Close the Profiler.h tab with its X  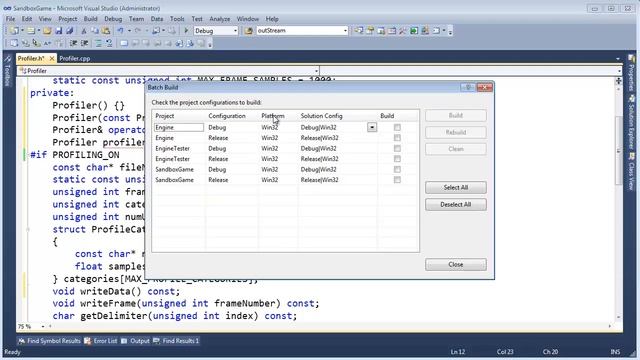52,59
